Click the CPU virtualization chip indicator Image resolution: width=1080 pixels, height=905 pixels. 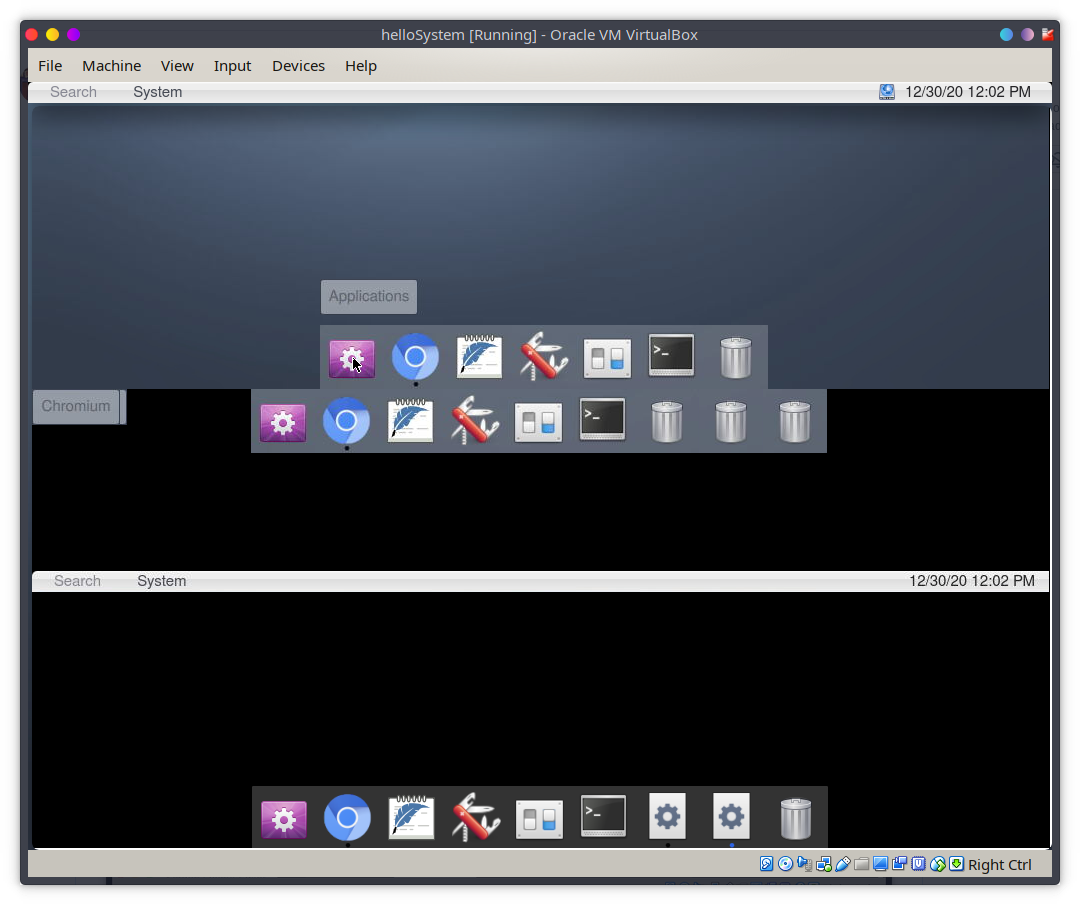coord(919,864)
